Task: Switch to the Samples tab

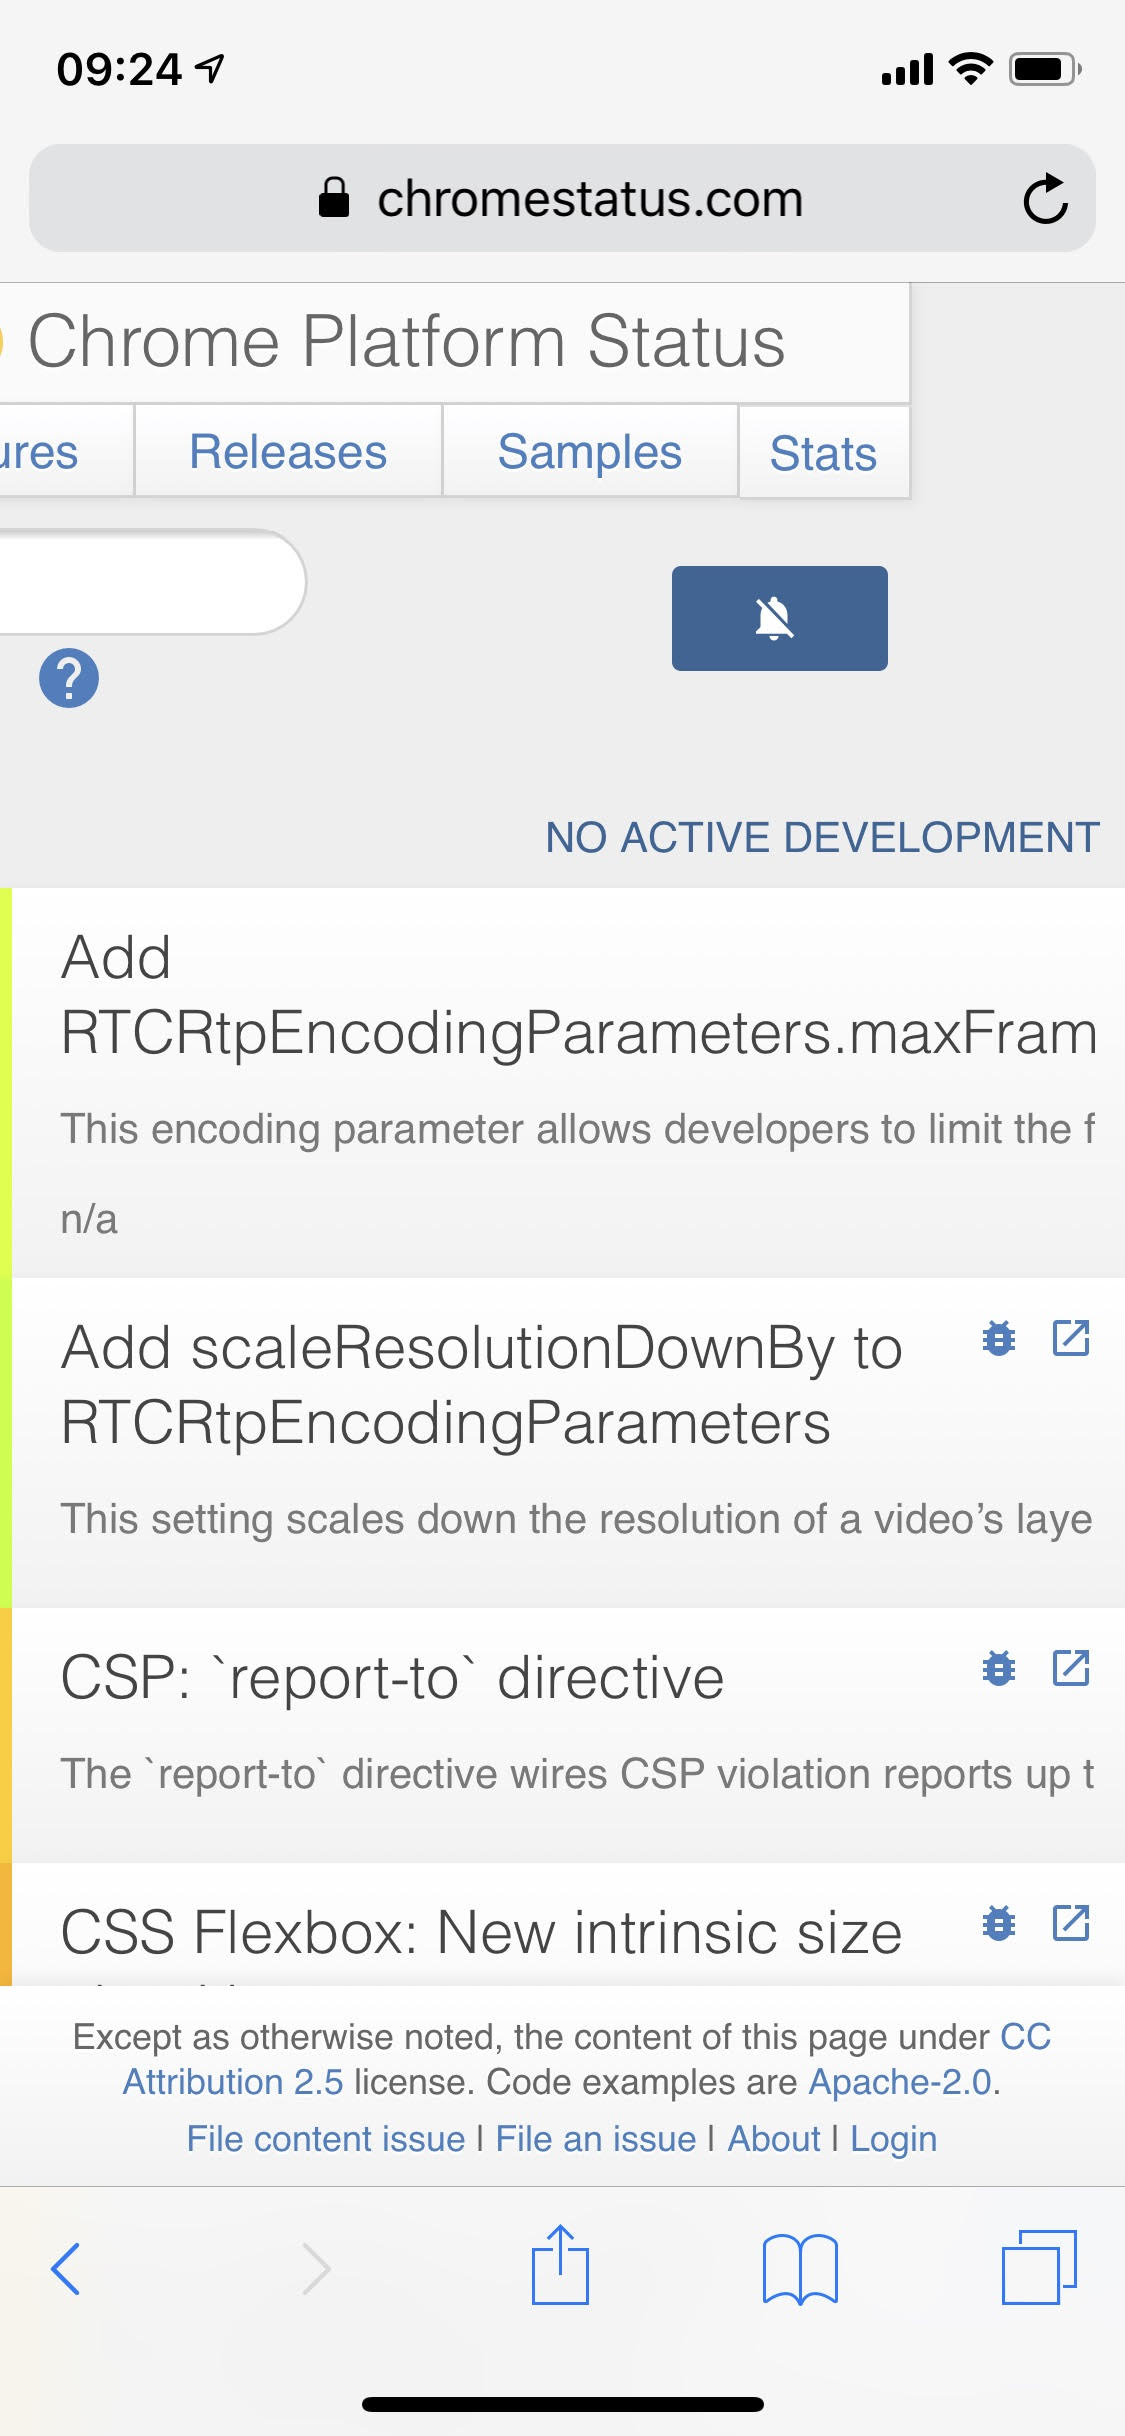Action: pos(589,452)
